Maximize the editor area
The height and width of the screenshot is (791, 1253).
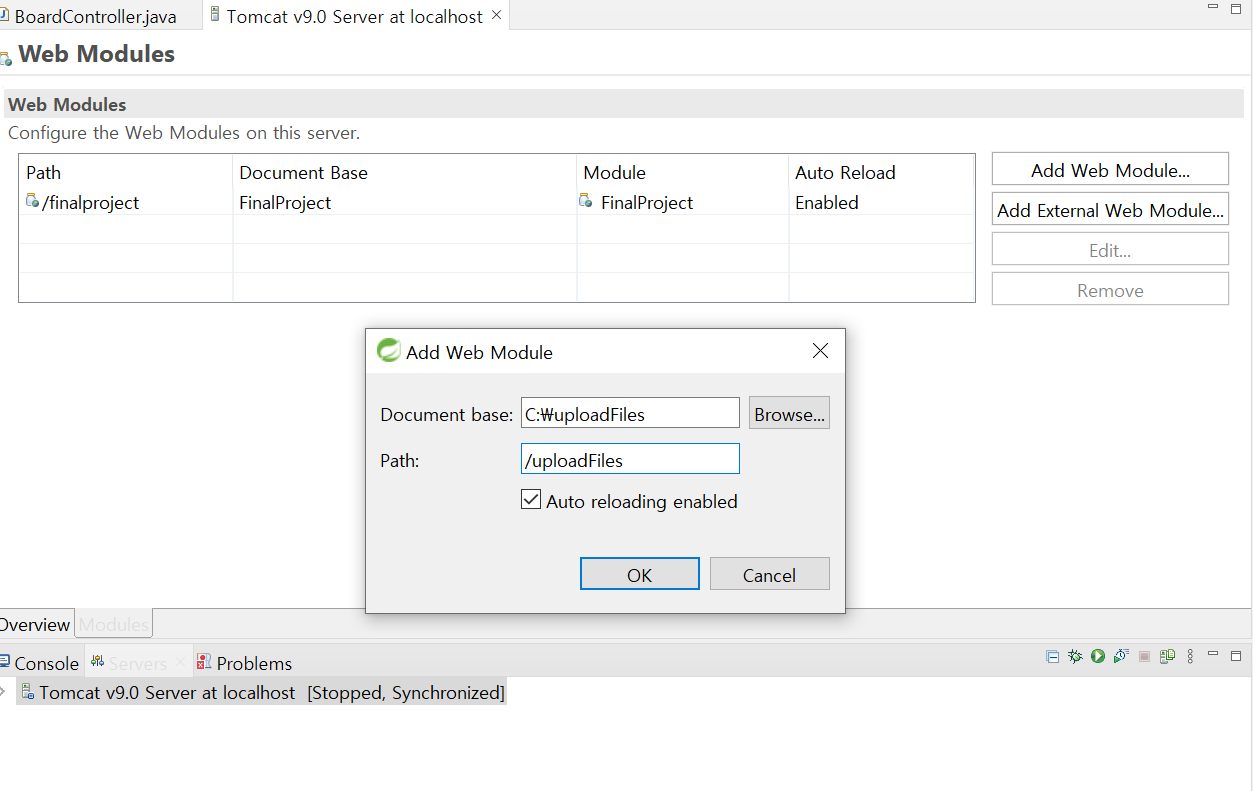1236,8
